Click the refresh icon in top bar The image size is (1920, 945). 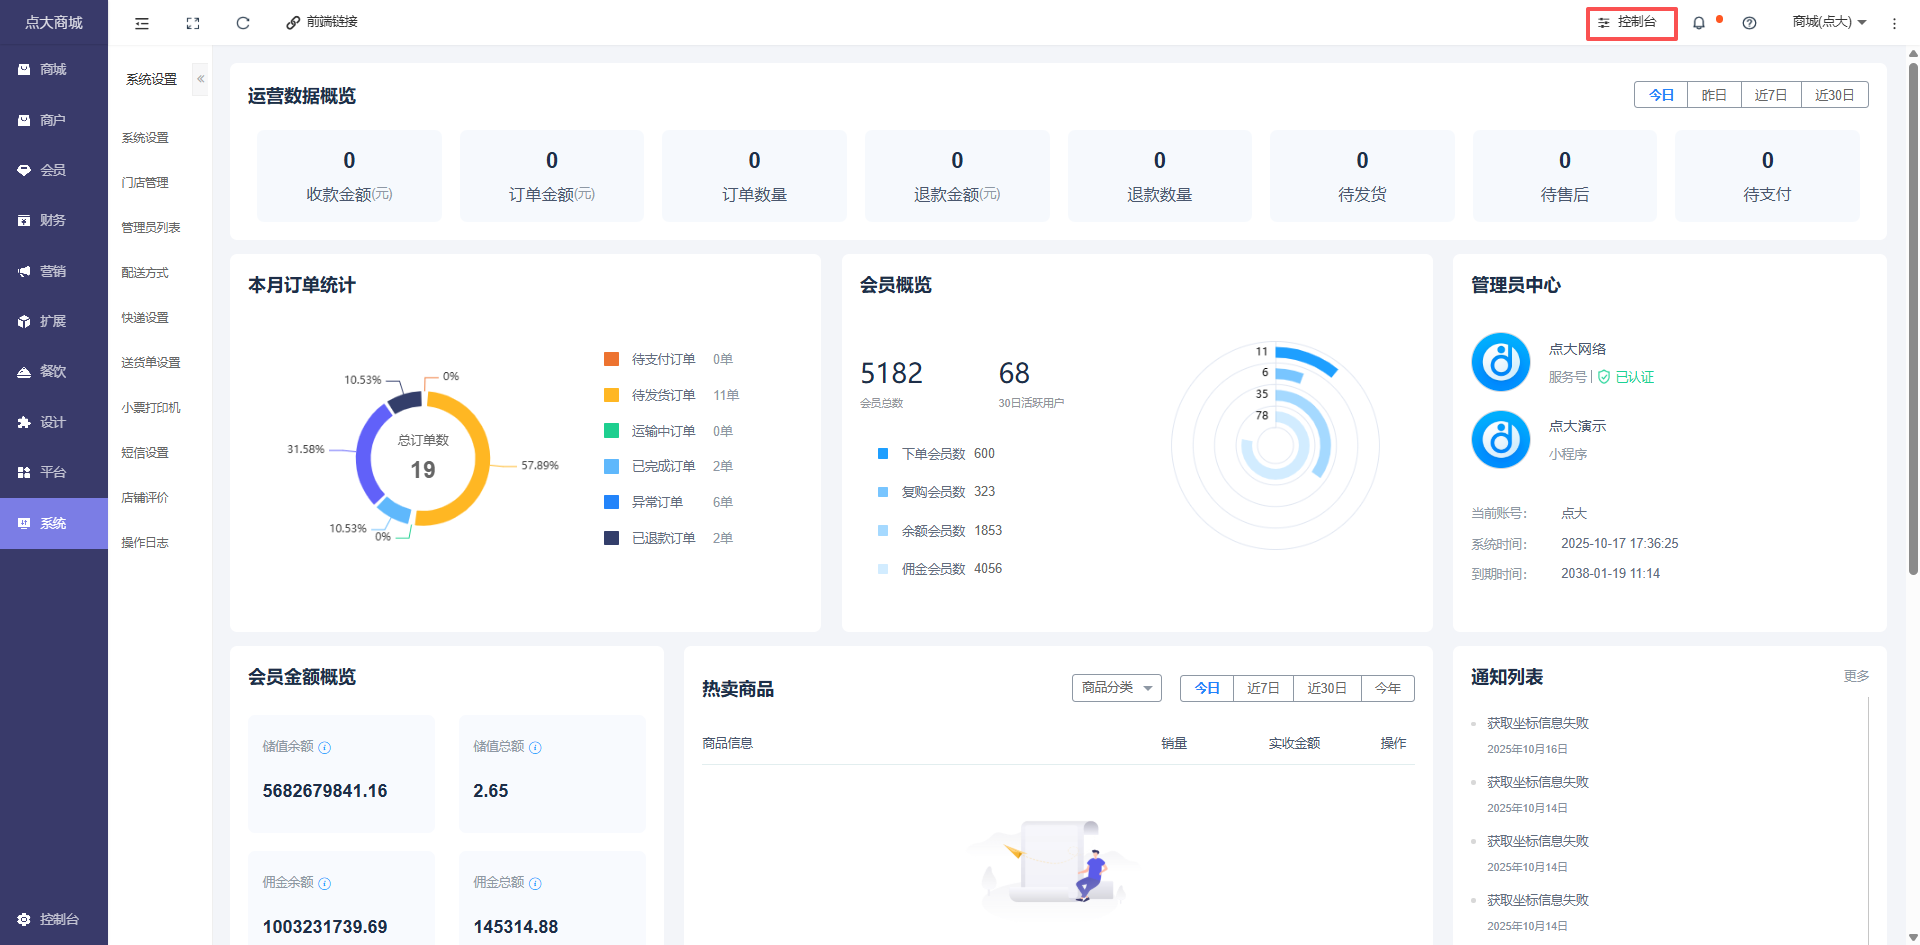pos(243,23)
